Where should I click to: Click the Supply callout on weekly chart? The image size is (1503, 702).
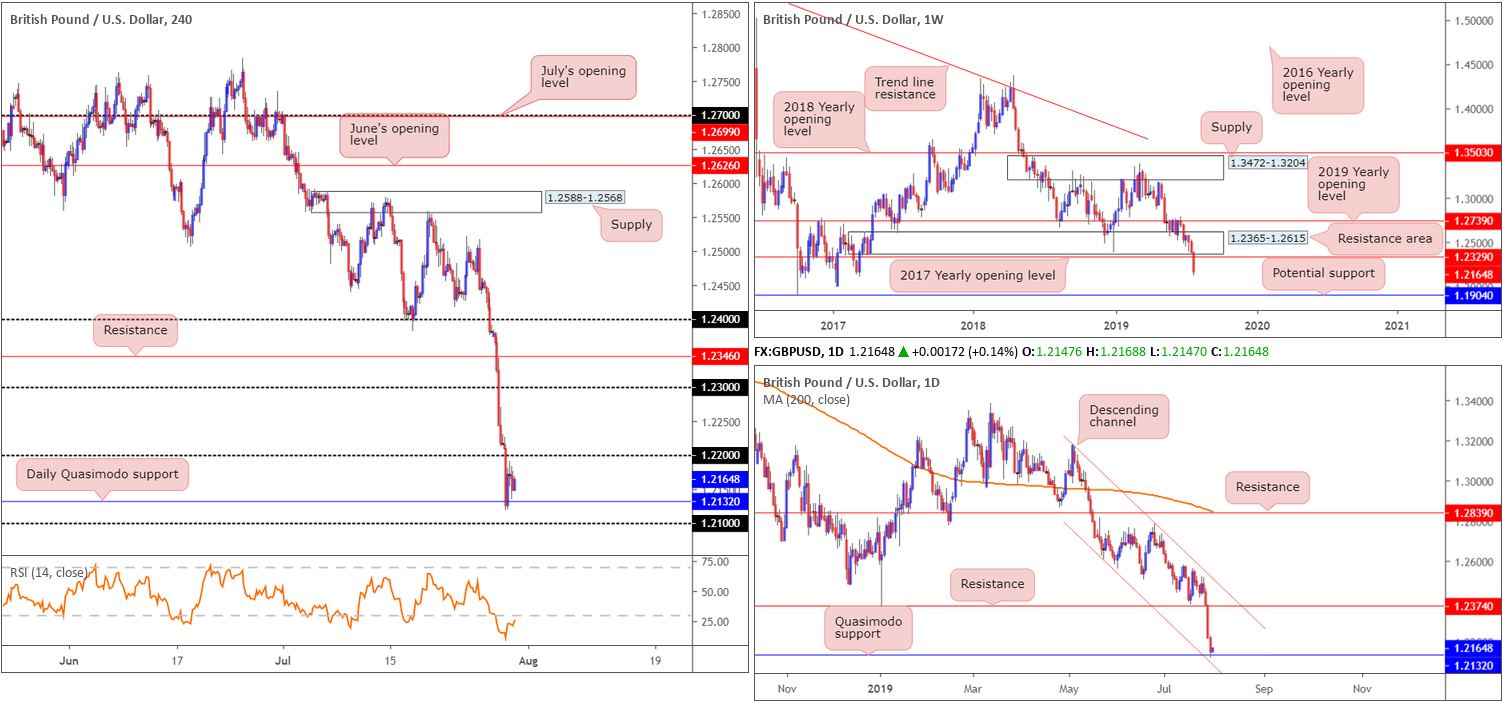point(1232,127)
